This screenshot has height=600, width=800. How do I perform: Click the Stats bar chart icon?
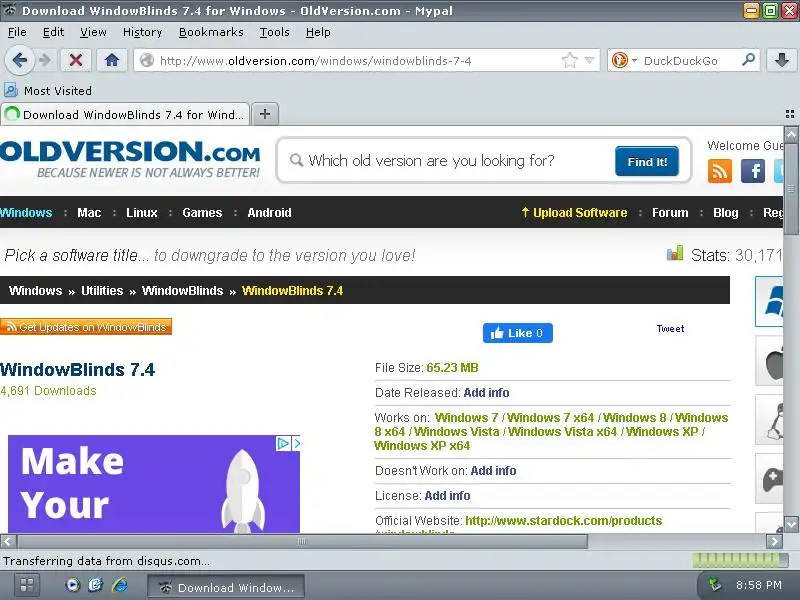coord(674,253)
